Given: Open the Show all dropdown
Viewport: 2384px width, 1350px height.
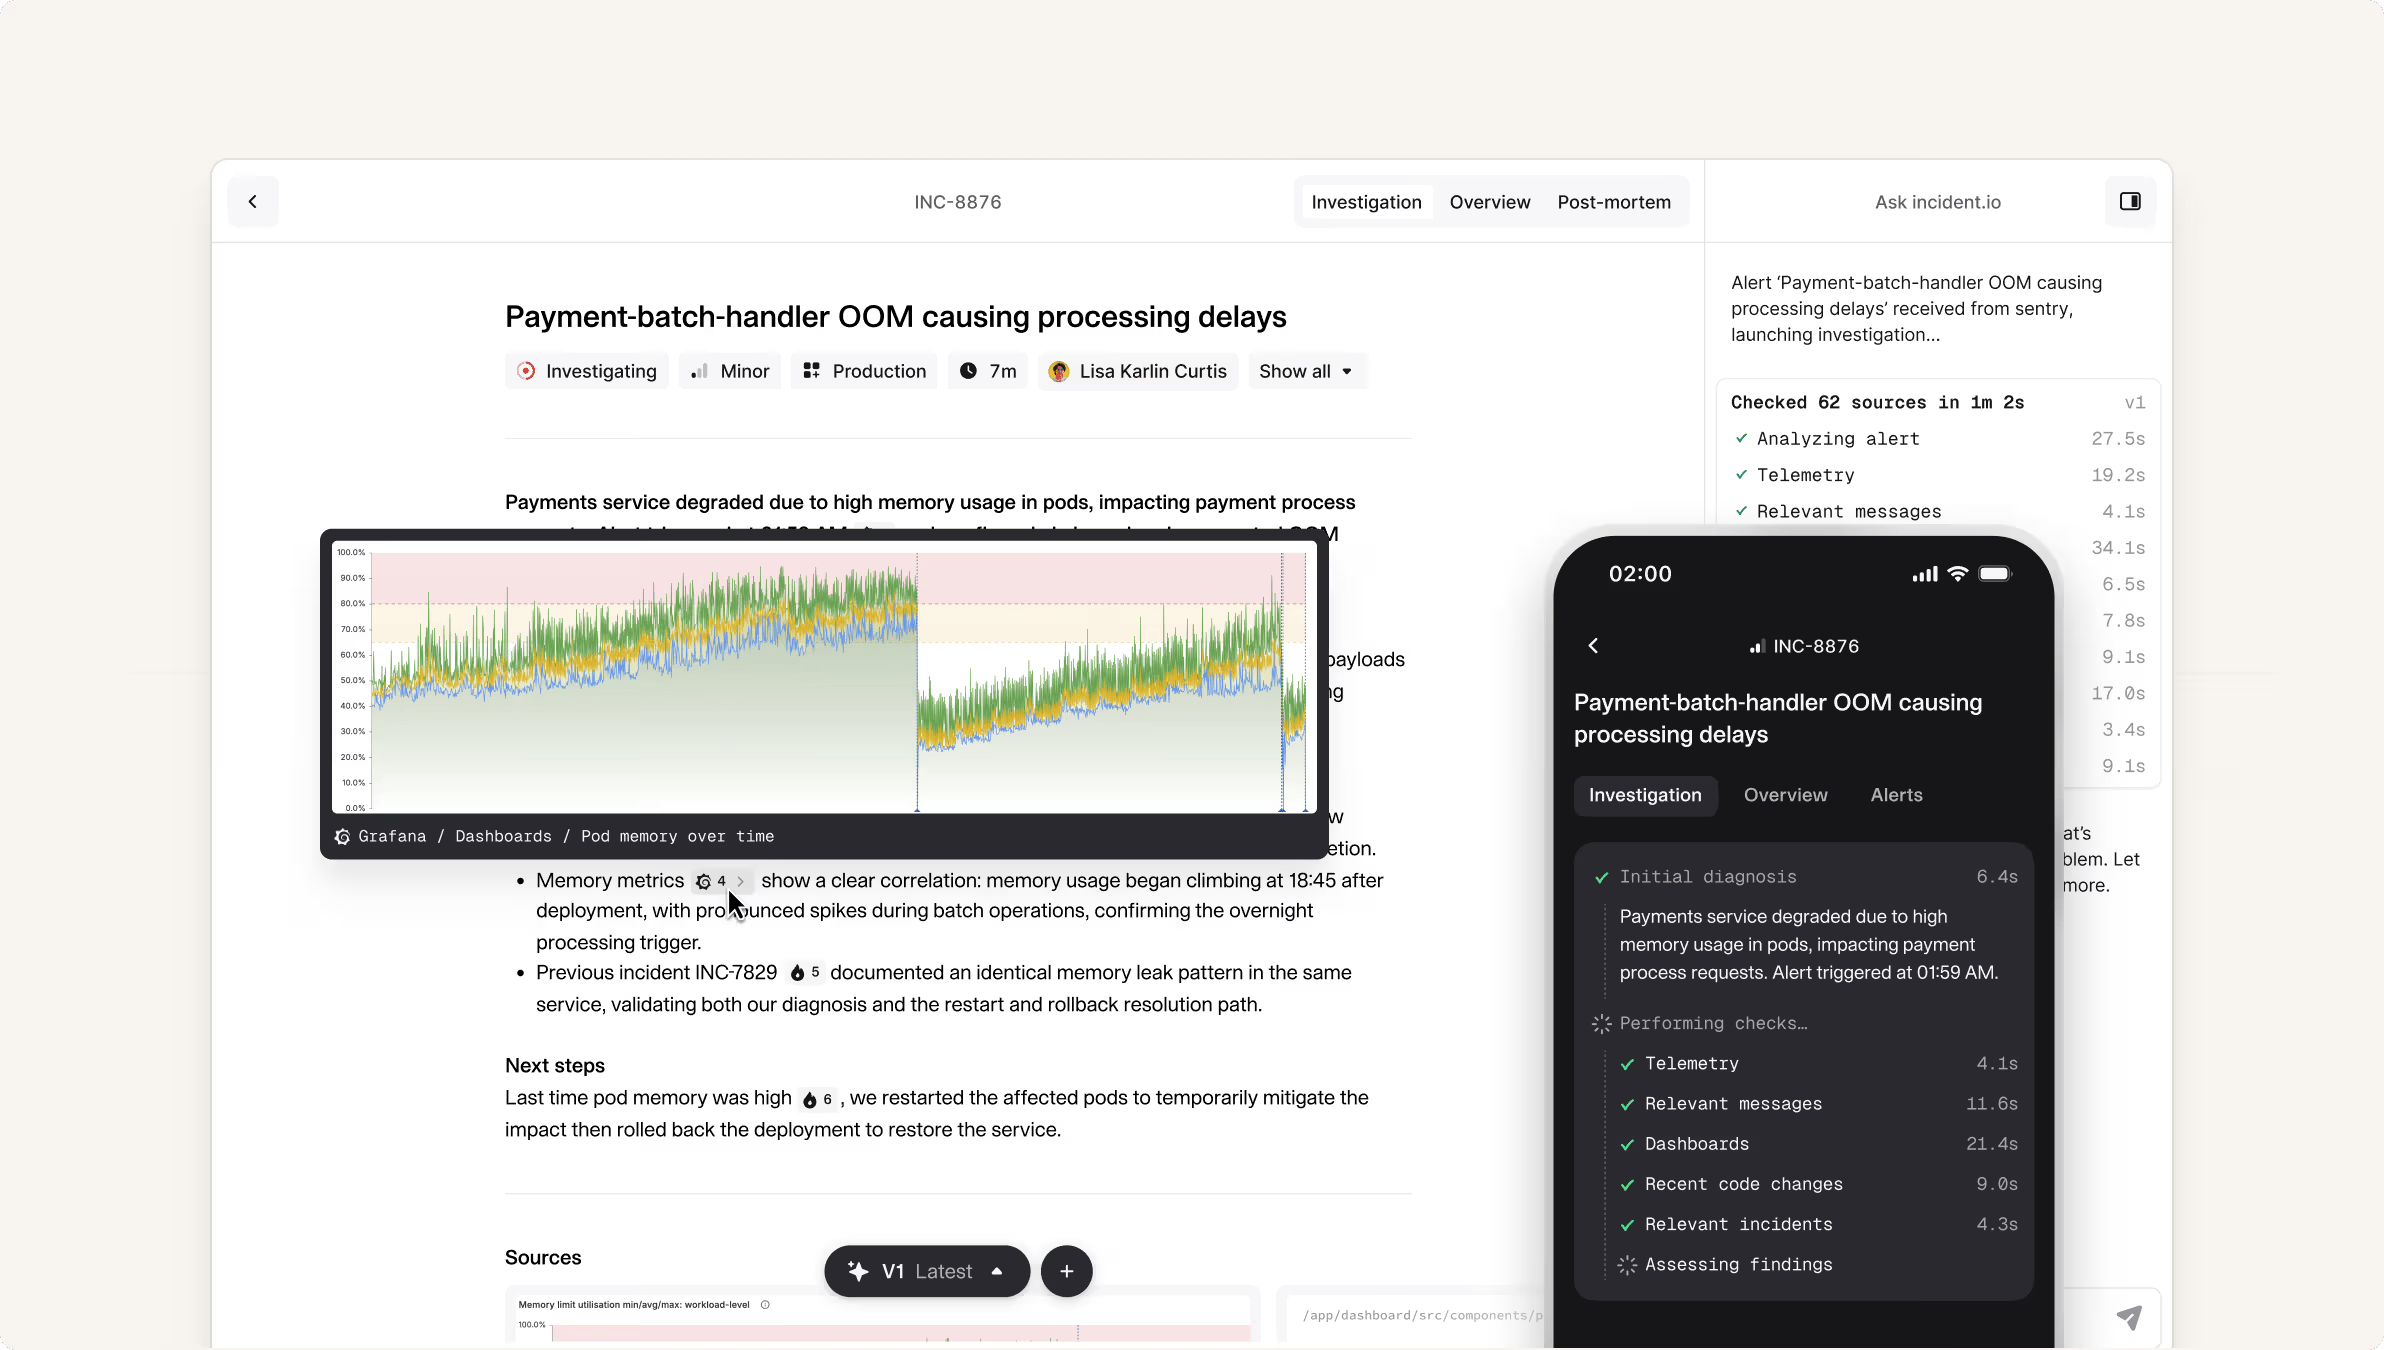Looking at the screenshot, I should [1306, 371].
